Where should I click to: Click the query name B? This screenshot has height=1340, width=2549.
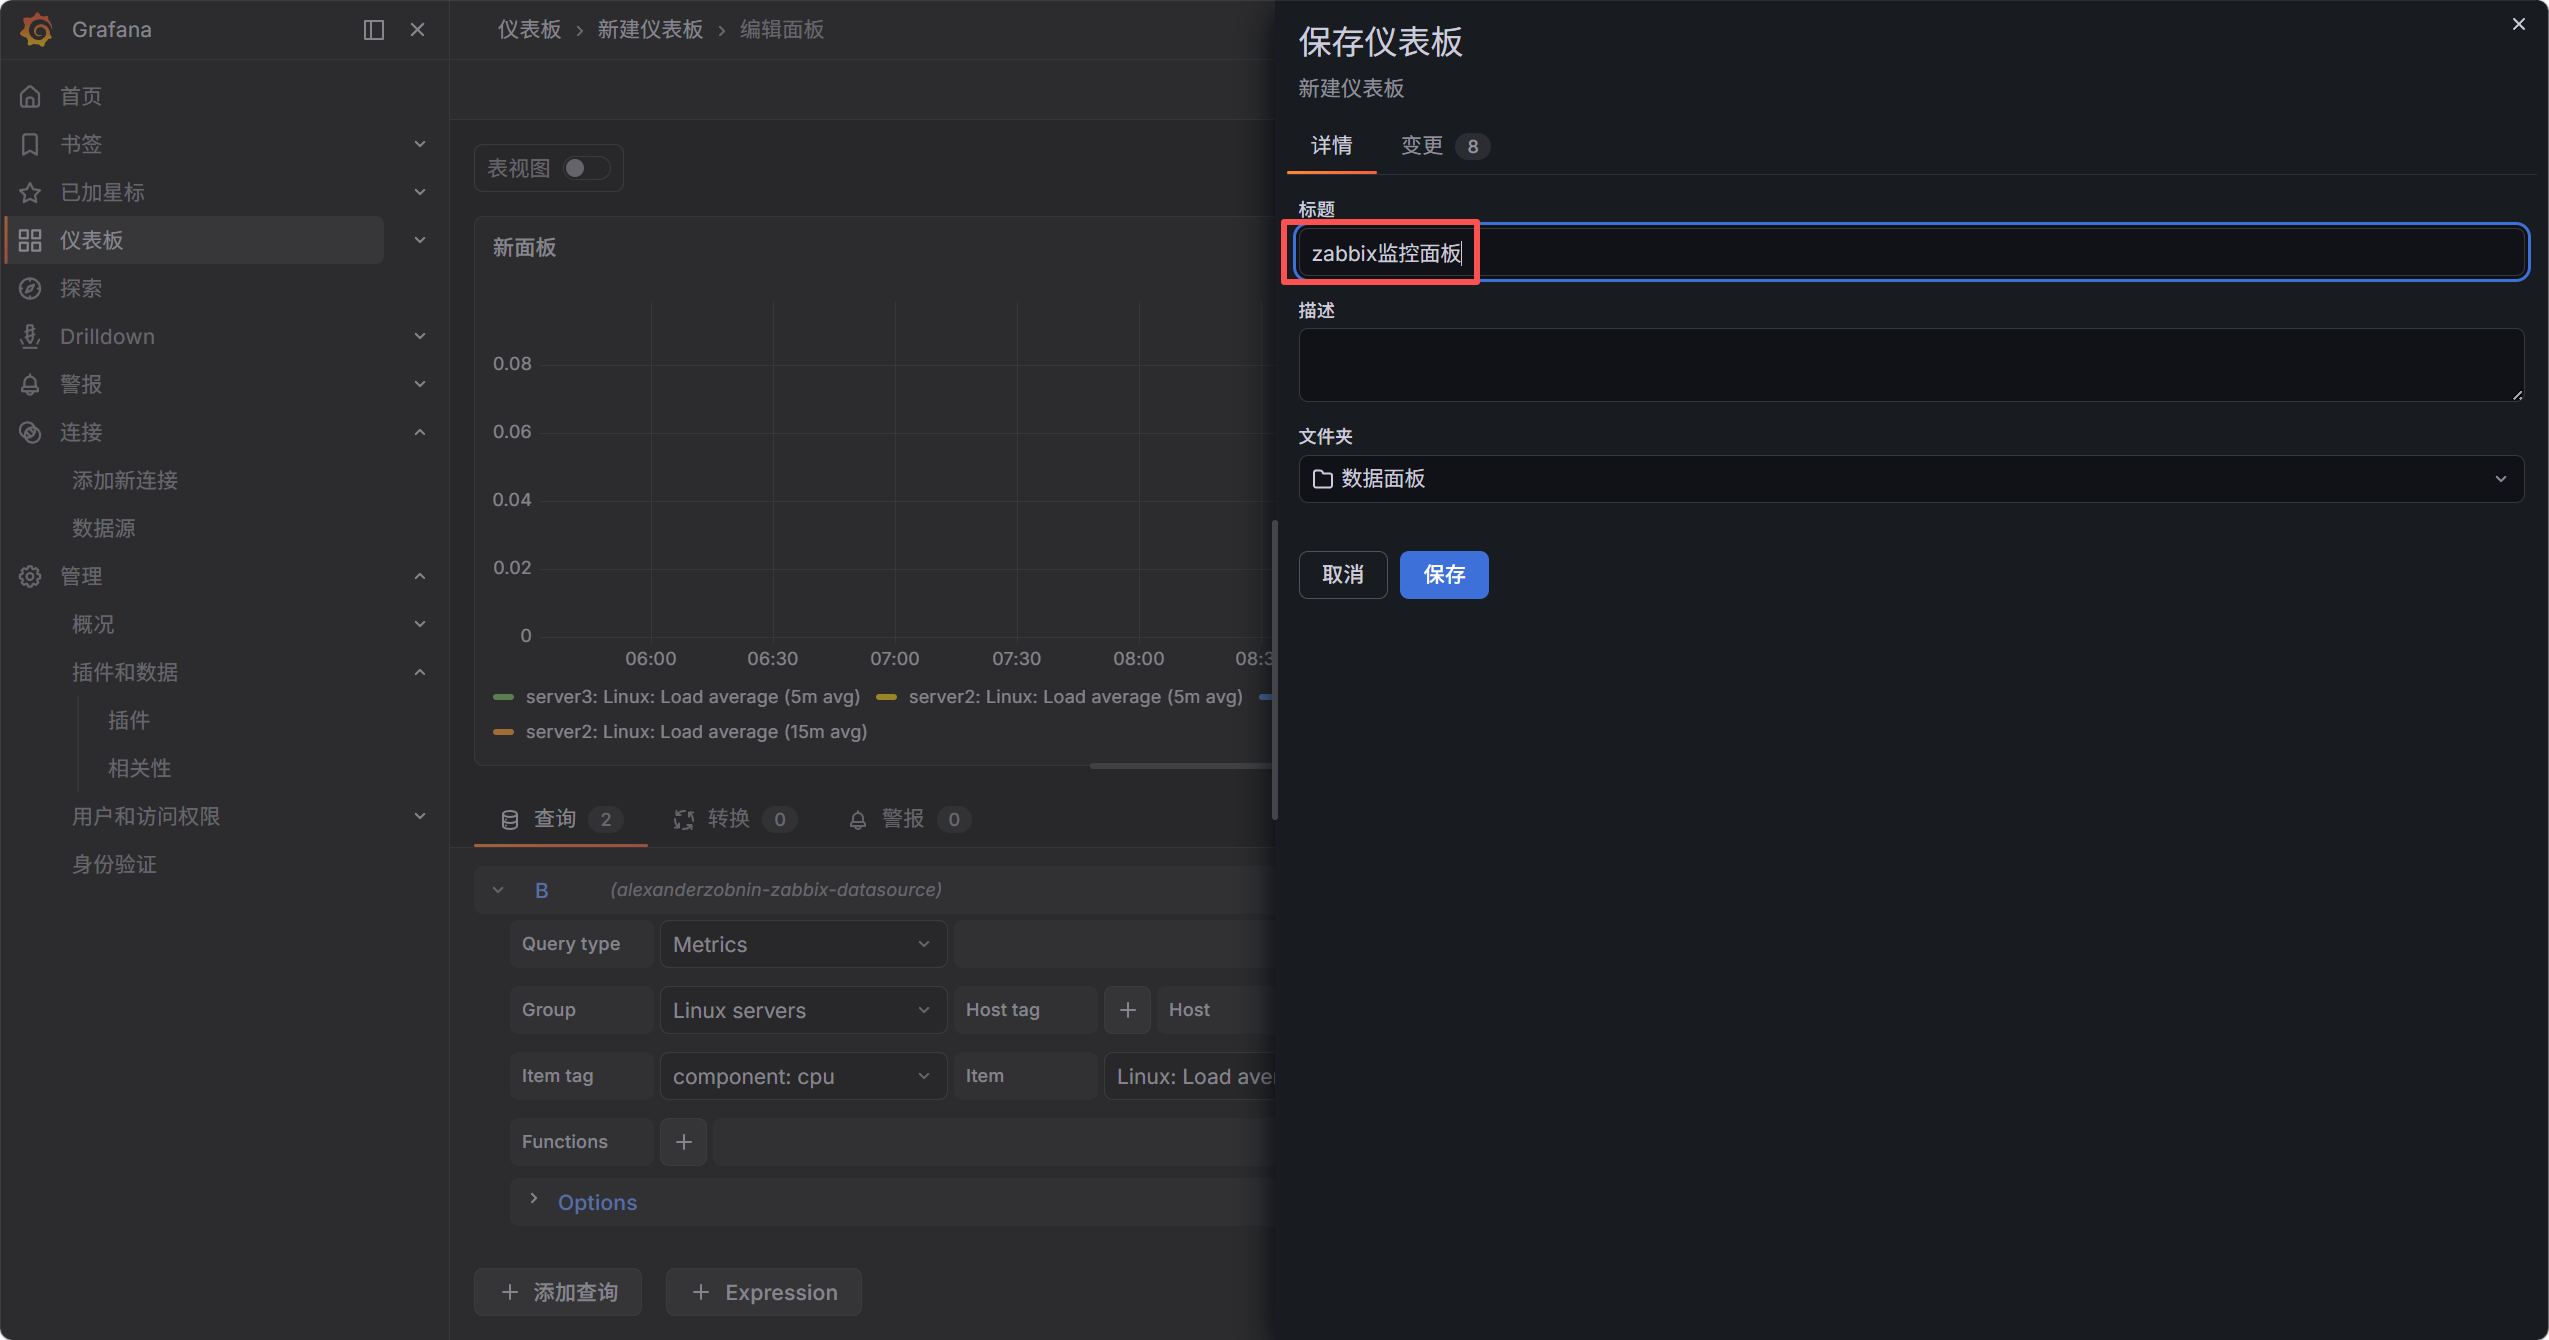tap(542, 890)
